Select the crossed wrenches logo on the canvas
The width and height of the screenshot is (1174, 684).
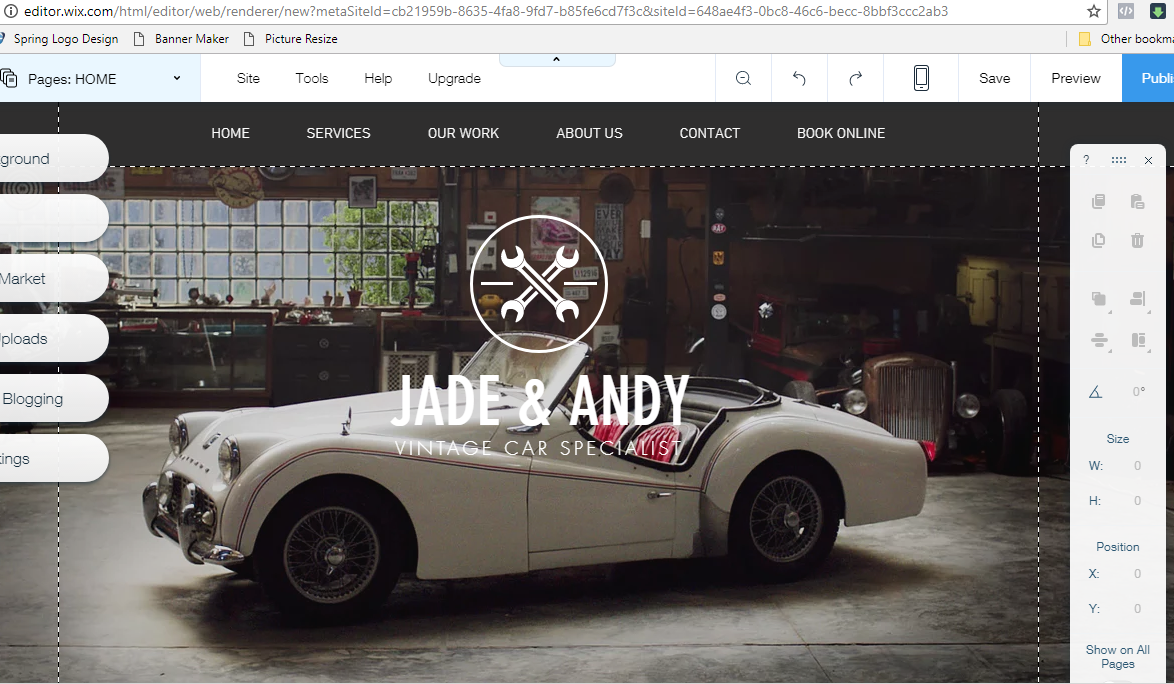[538, 284]
